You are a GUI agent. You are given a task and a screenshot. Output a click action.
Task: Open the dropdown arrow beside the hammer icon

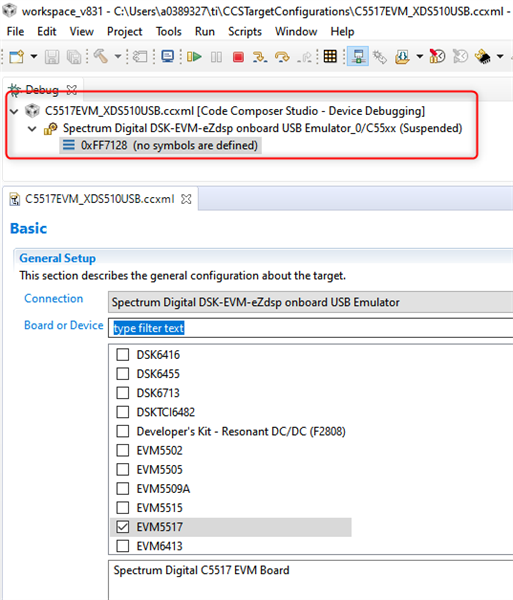point(118,57)
